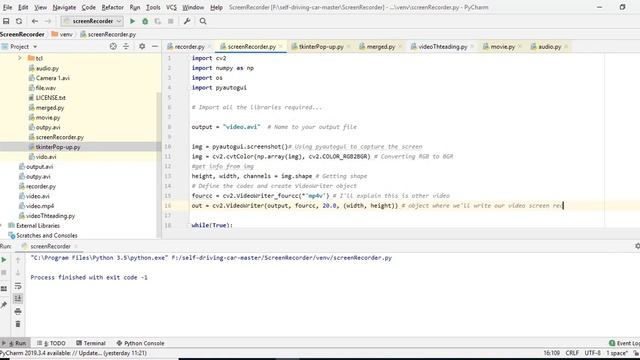
Task: Switch to movie.py editor tab
Action: pyautogui.click(x=502, y=47)
